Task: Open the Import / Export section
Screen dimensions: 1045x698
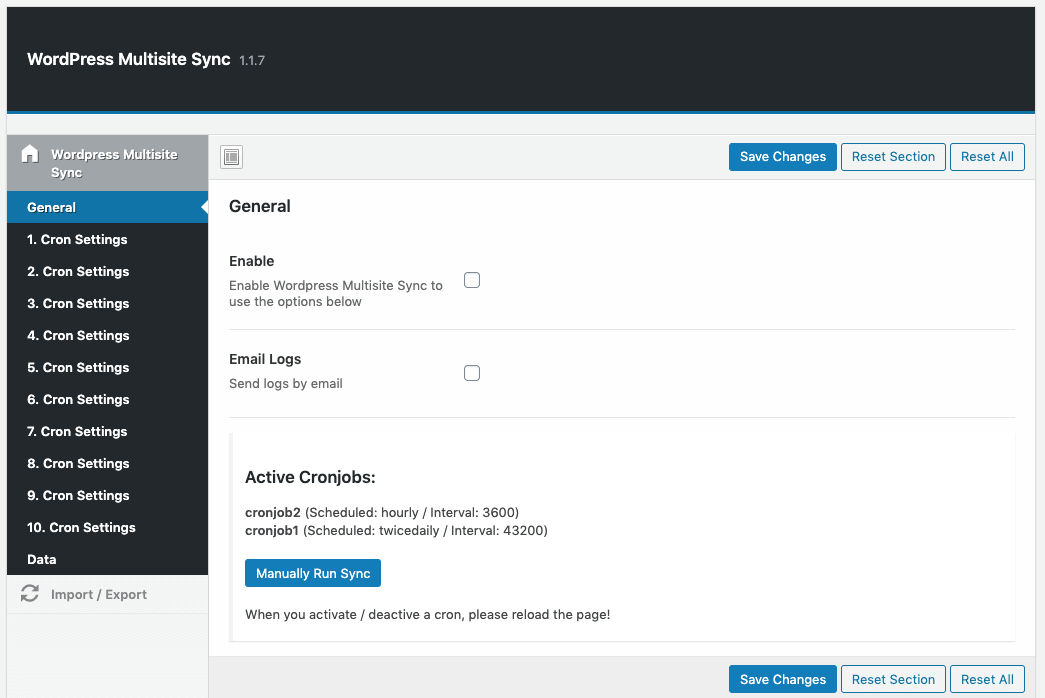Action: 100,593
